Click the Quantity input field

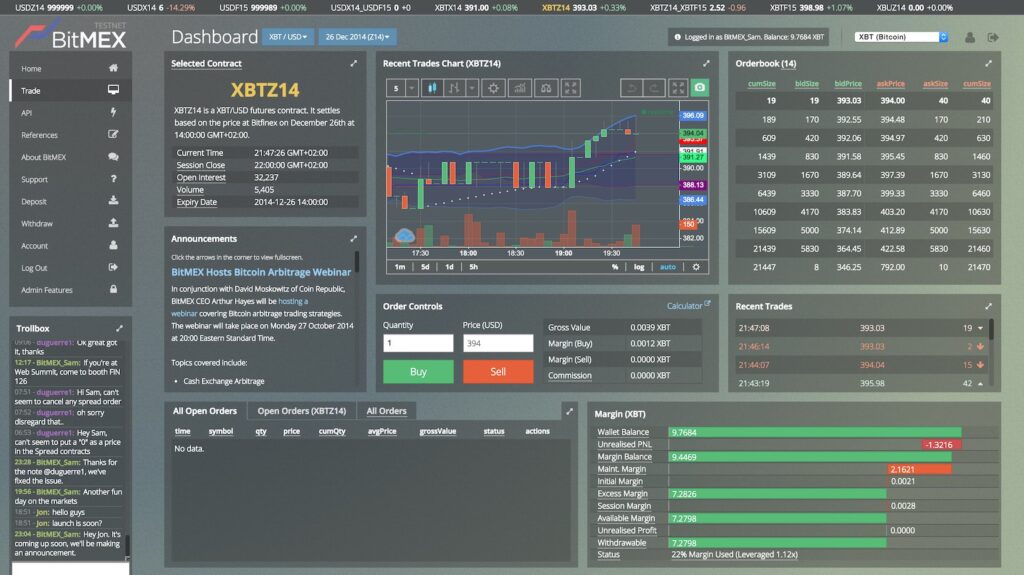pos(418,343)
